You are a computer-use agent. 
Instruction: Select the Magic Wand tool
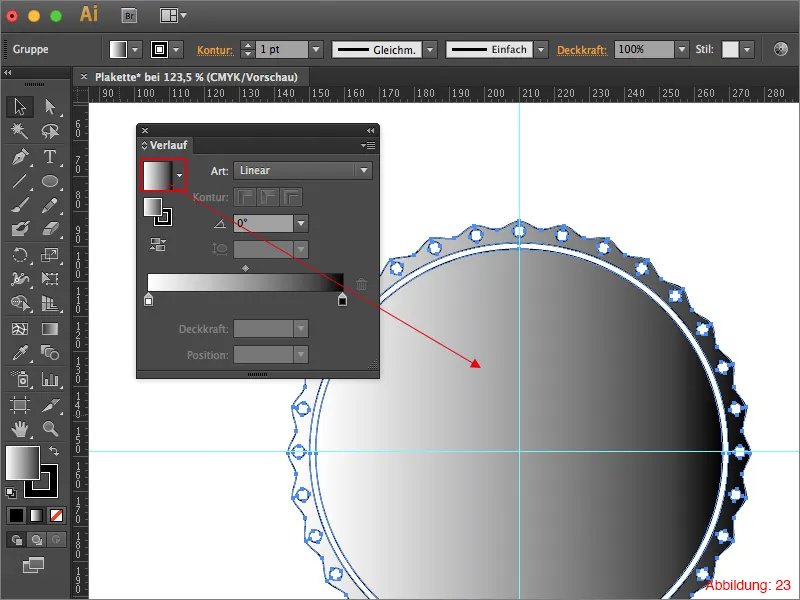[x=20, y=132]
